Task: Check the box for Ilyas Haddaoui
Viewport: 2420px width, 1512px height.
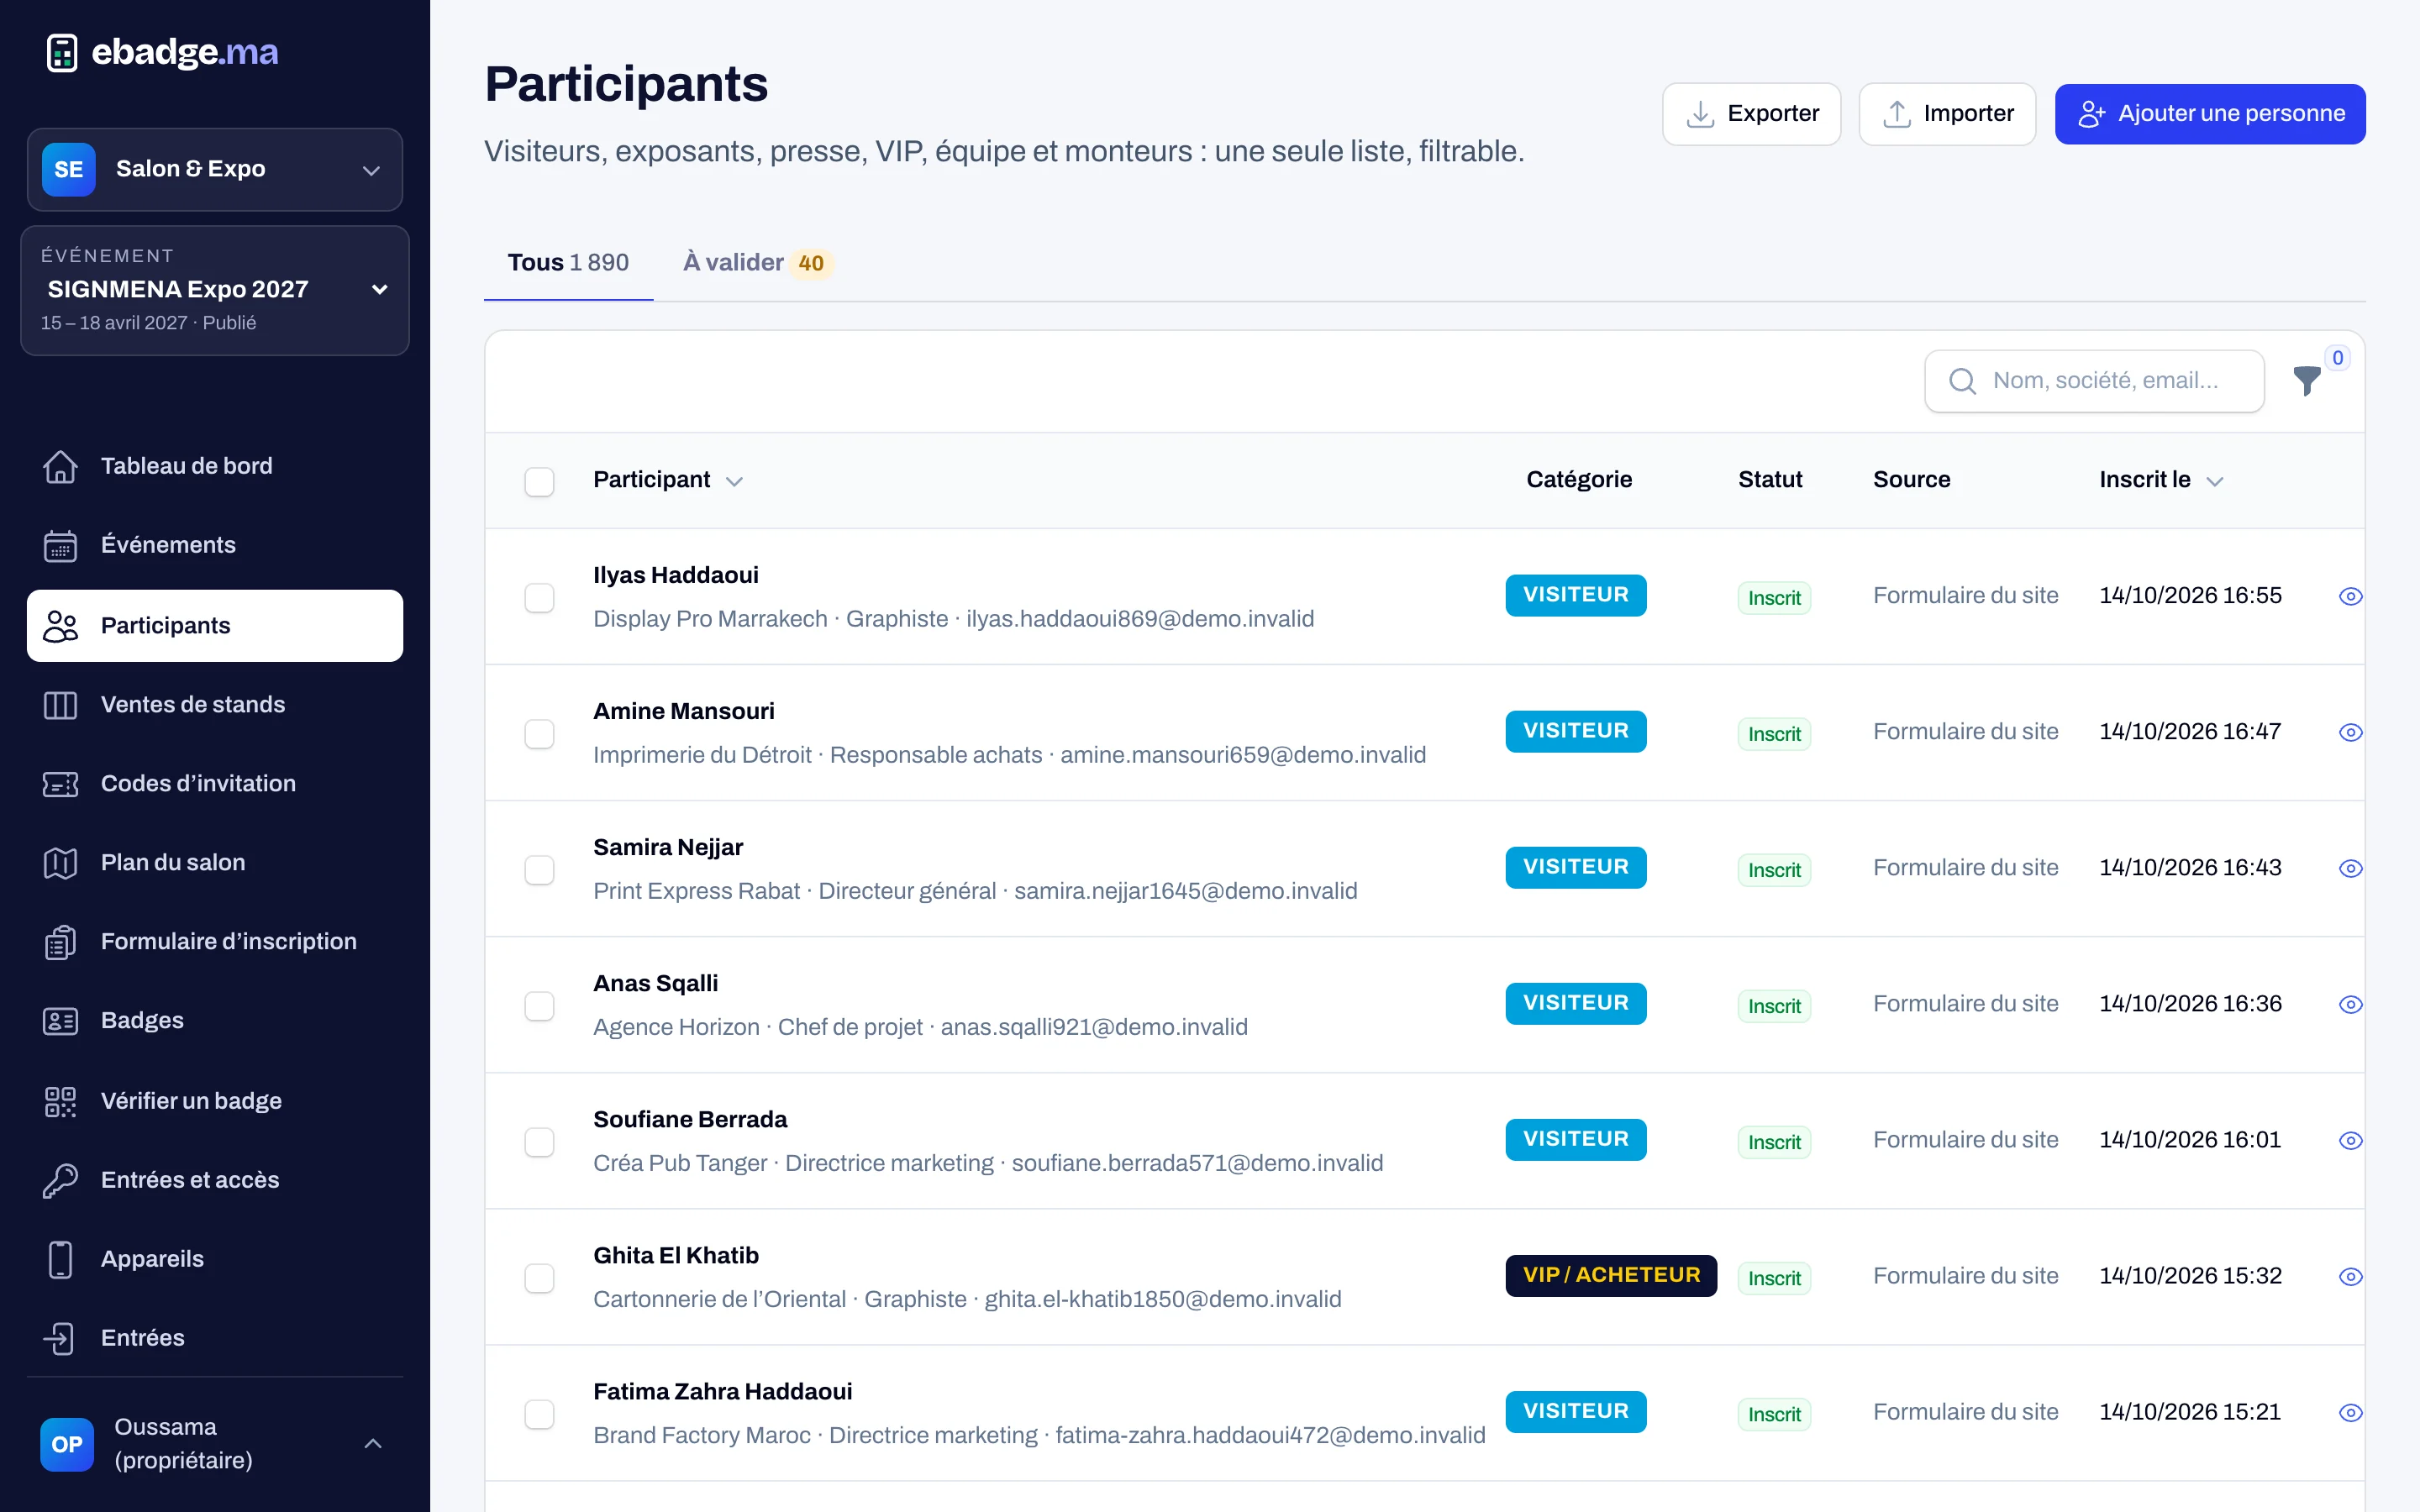Action: (x=539, y=597)
